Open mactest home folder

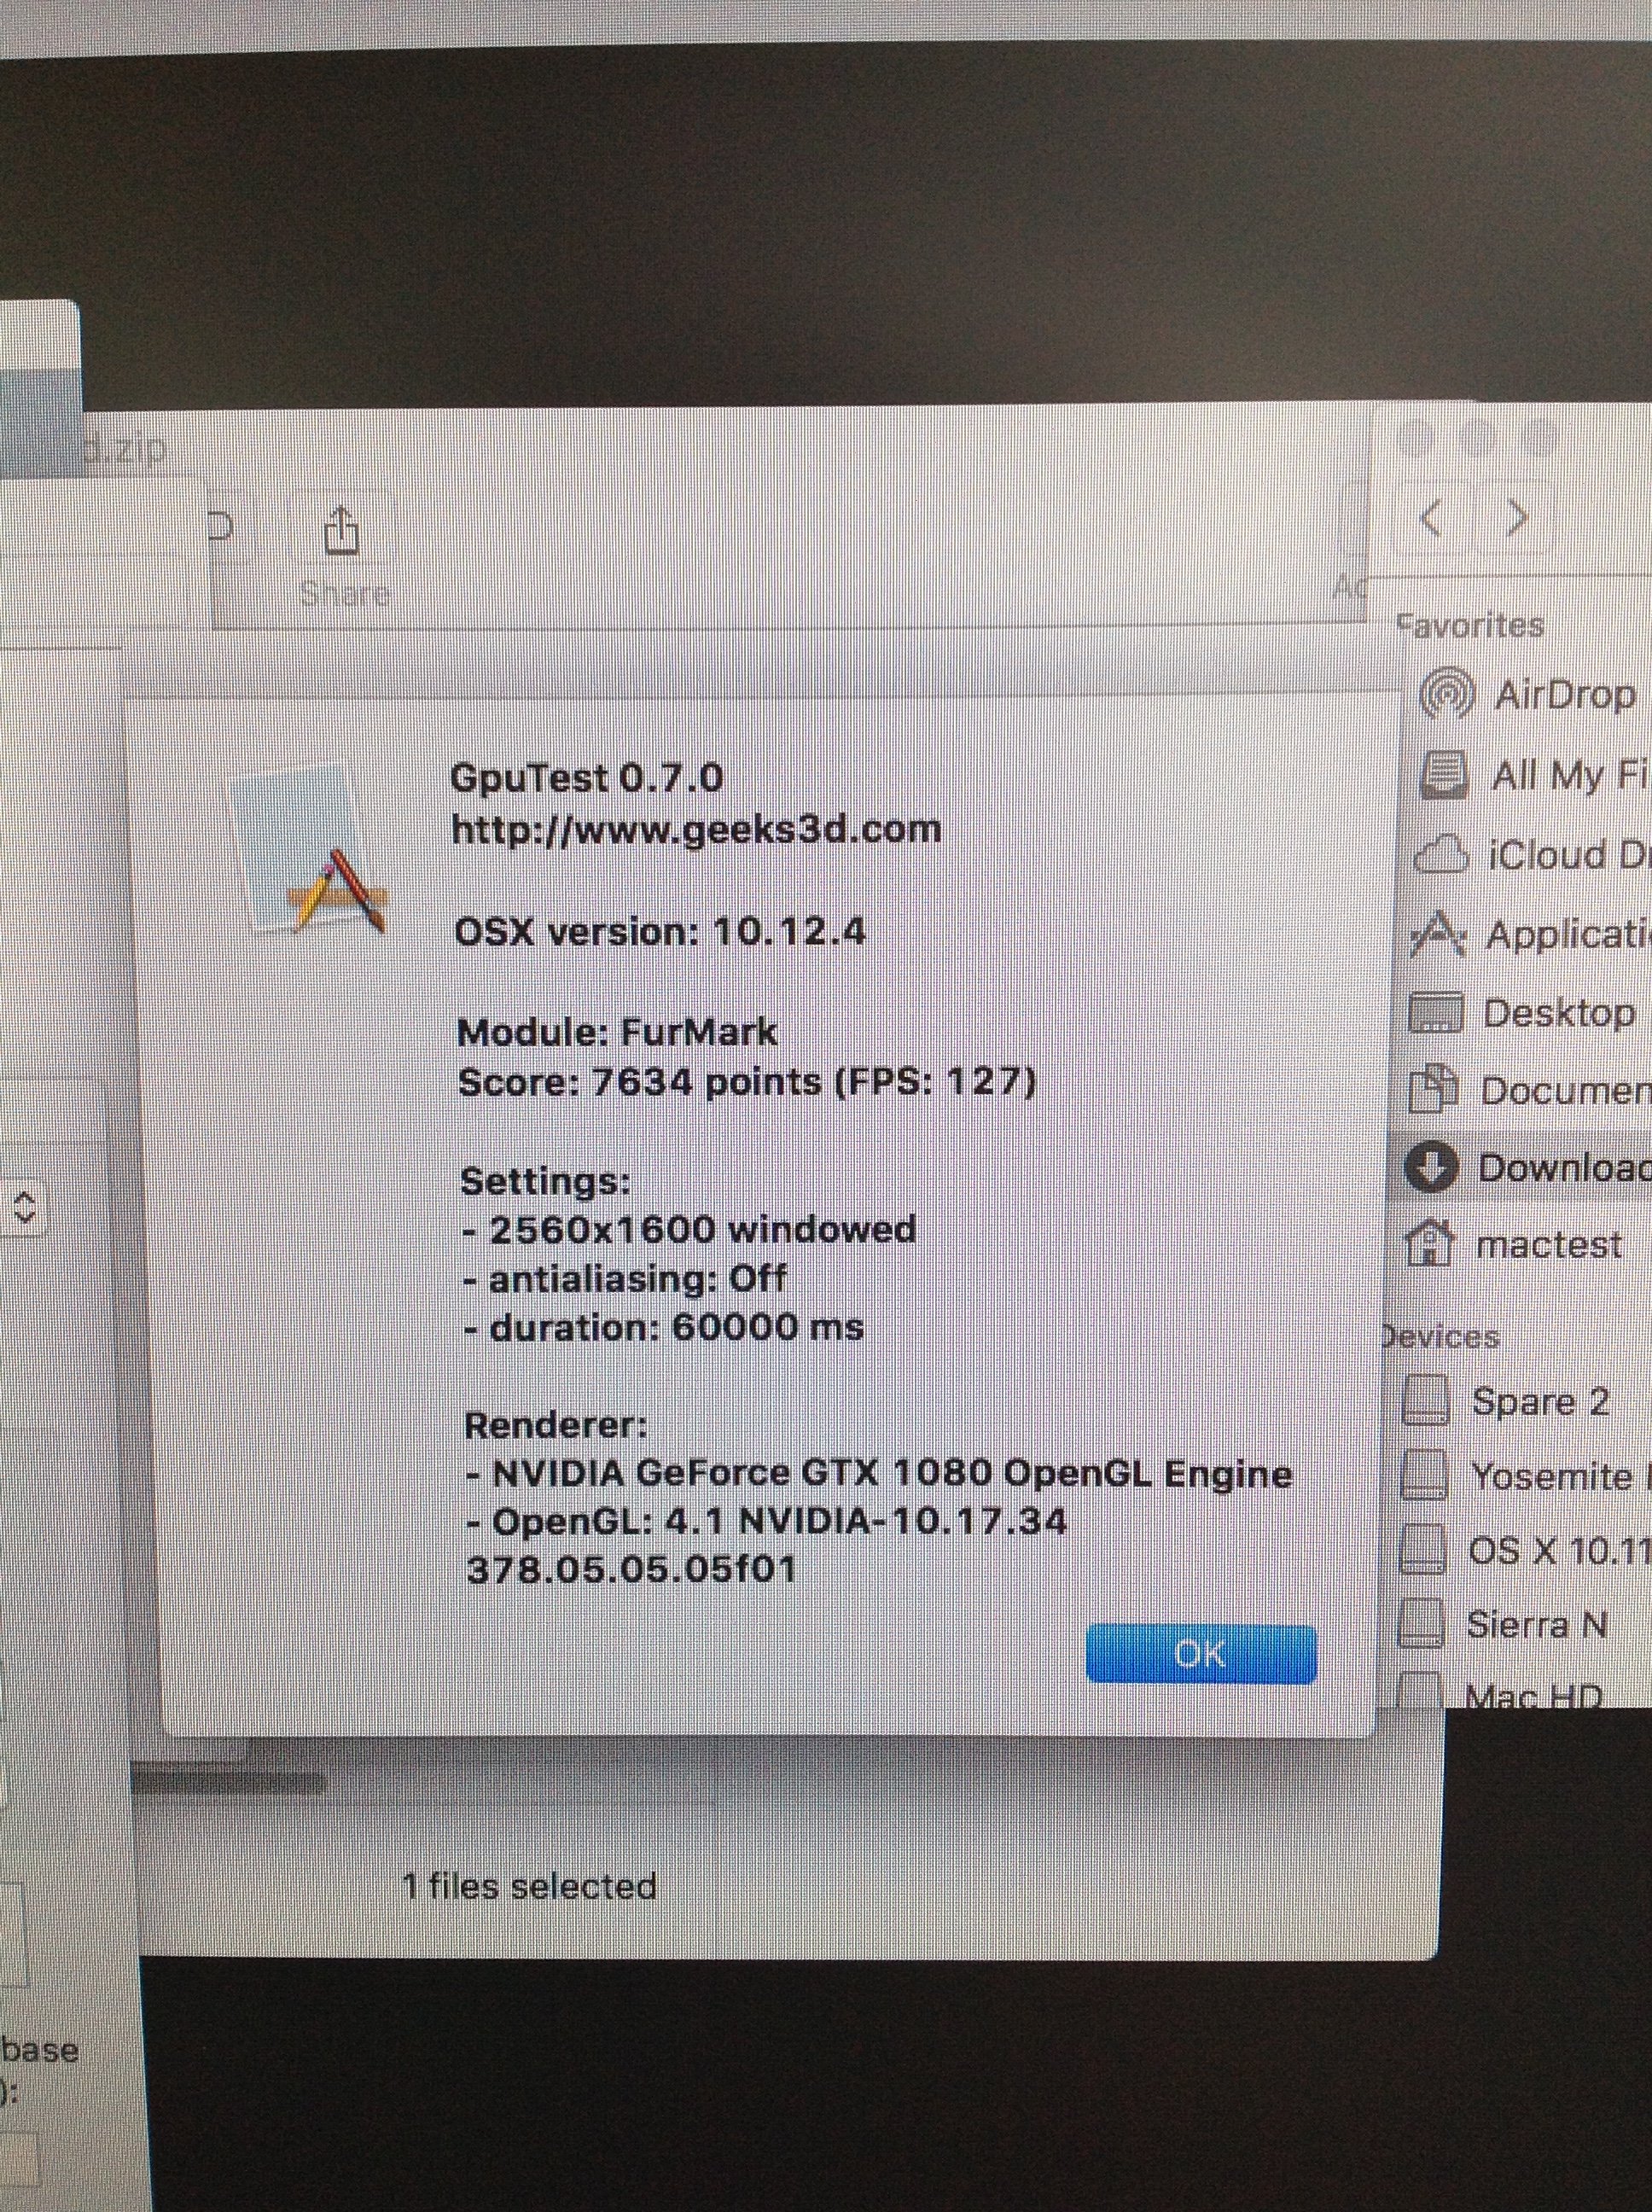[x=1548, y=1245]
